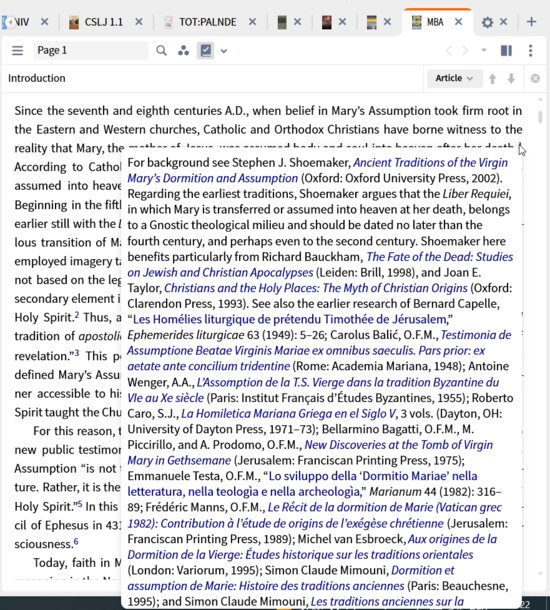
Task: Open the settings gear tab
Action: [x=487, y=22]
